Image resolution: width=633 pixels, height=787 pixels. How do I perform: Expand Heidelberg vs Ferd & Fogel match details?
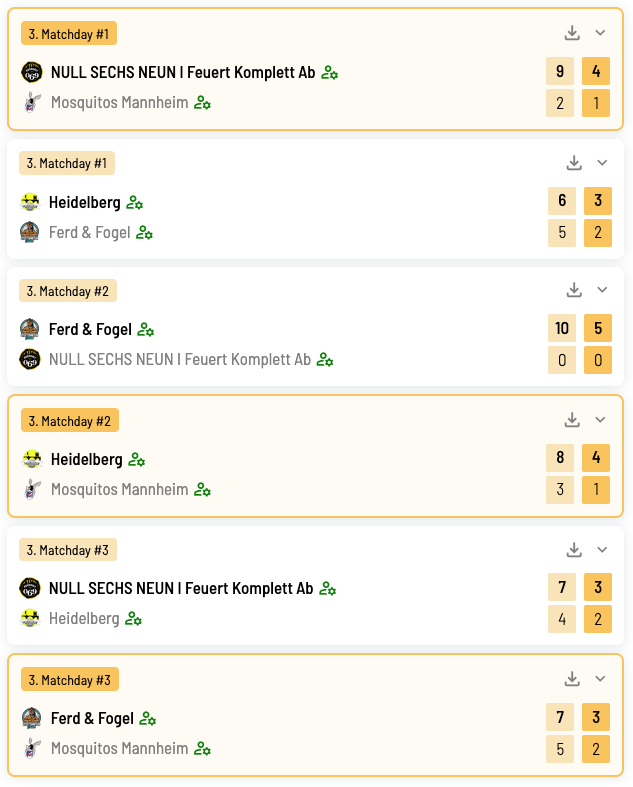pyautogui.click(x=602, y=163)
